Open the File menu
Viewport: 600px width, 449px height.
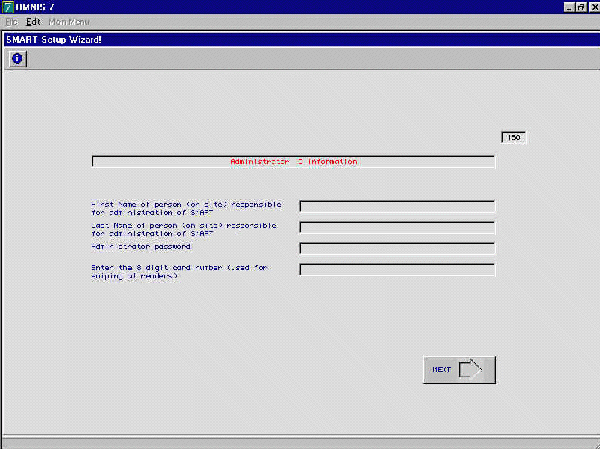click(11, 22)
